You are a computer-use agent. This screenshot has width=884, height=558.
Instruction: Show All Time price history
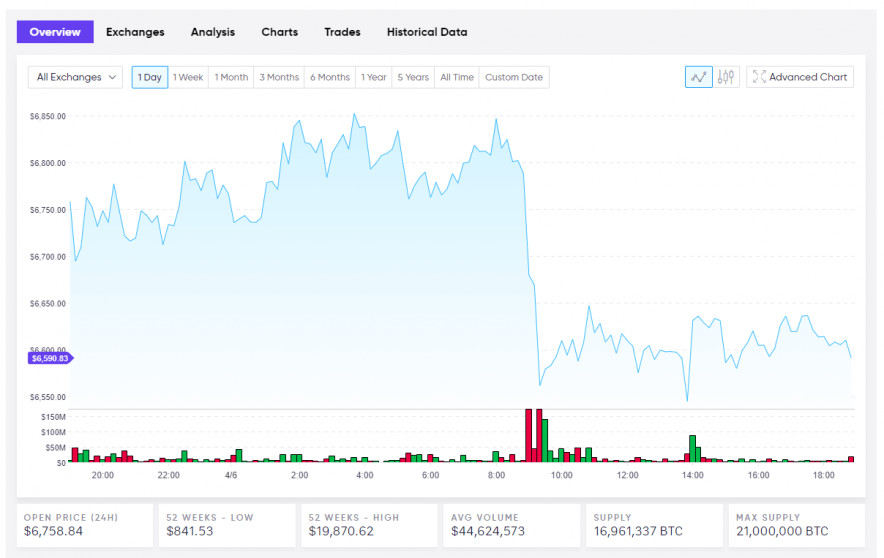(457, 77)
